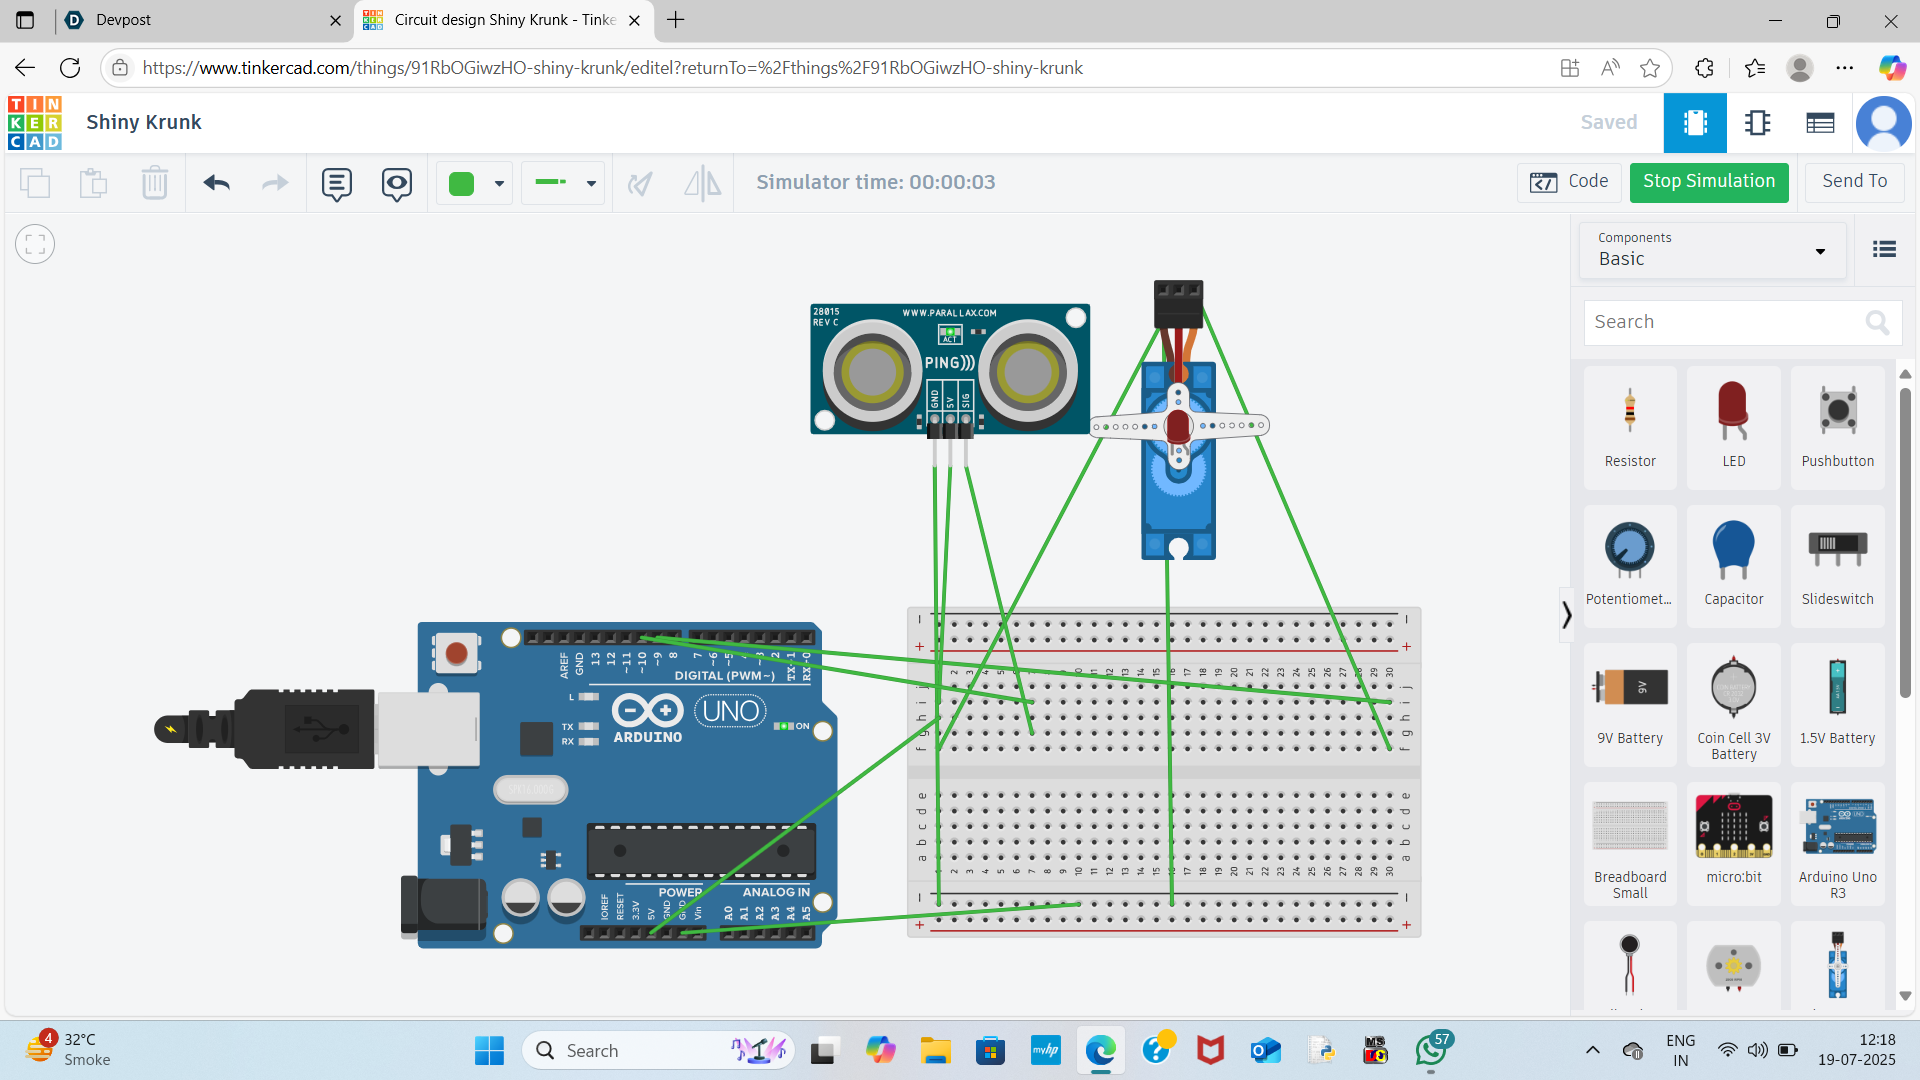Click the zoom to fit icon
The width and height of the screenshot is (1920, 1080).
pos(35,244)
